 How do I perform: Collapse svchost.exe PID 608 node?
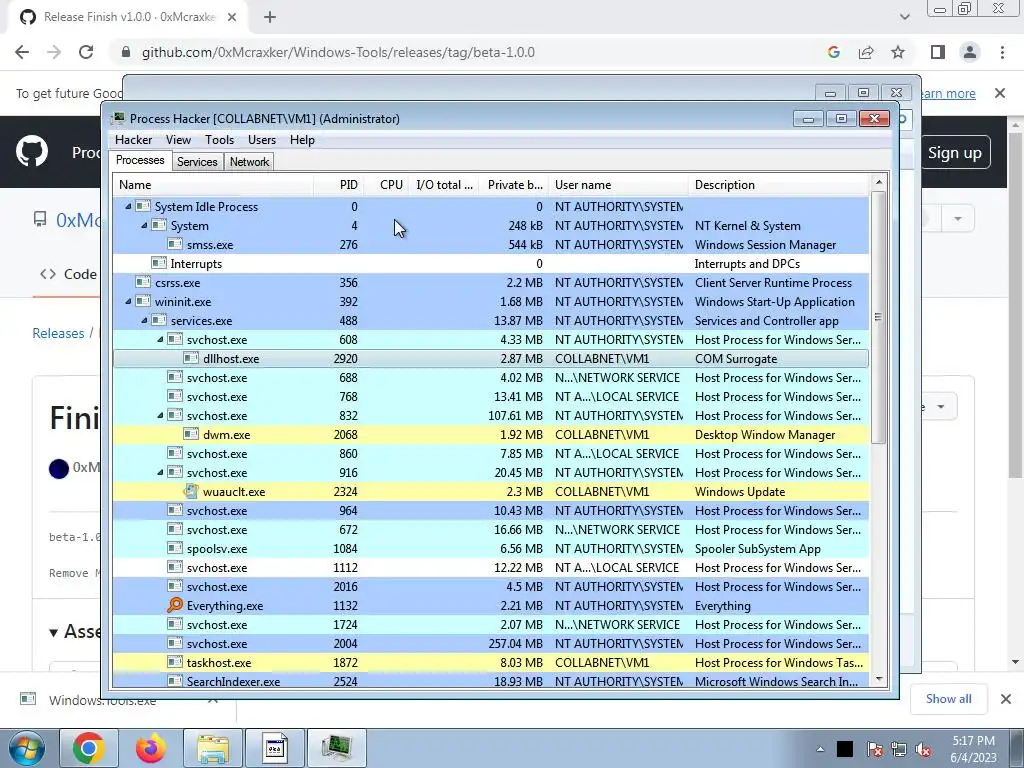click(x=160, y=340)
